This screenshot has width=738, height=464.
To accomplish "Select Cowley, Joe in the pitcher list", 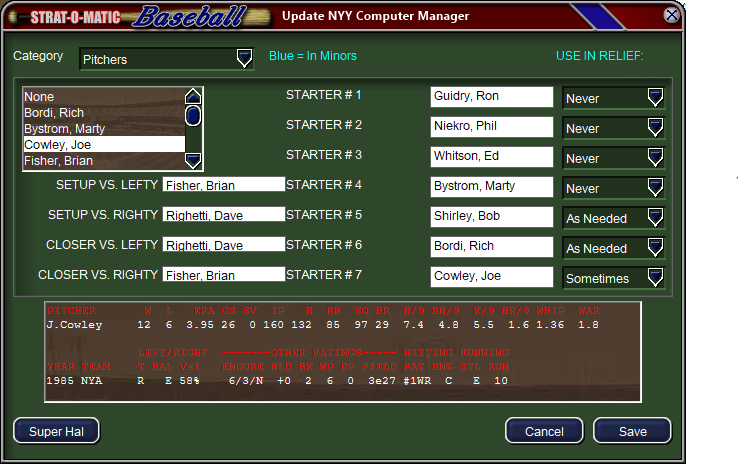I will tap(104, 144).
